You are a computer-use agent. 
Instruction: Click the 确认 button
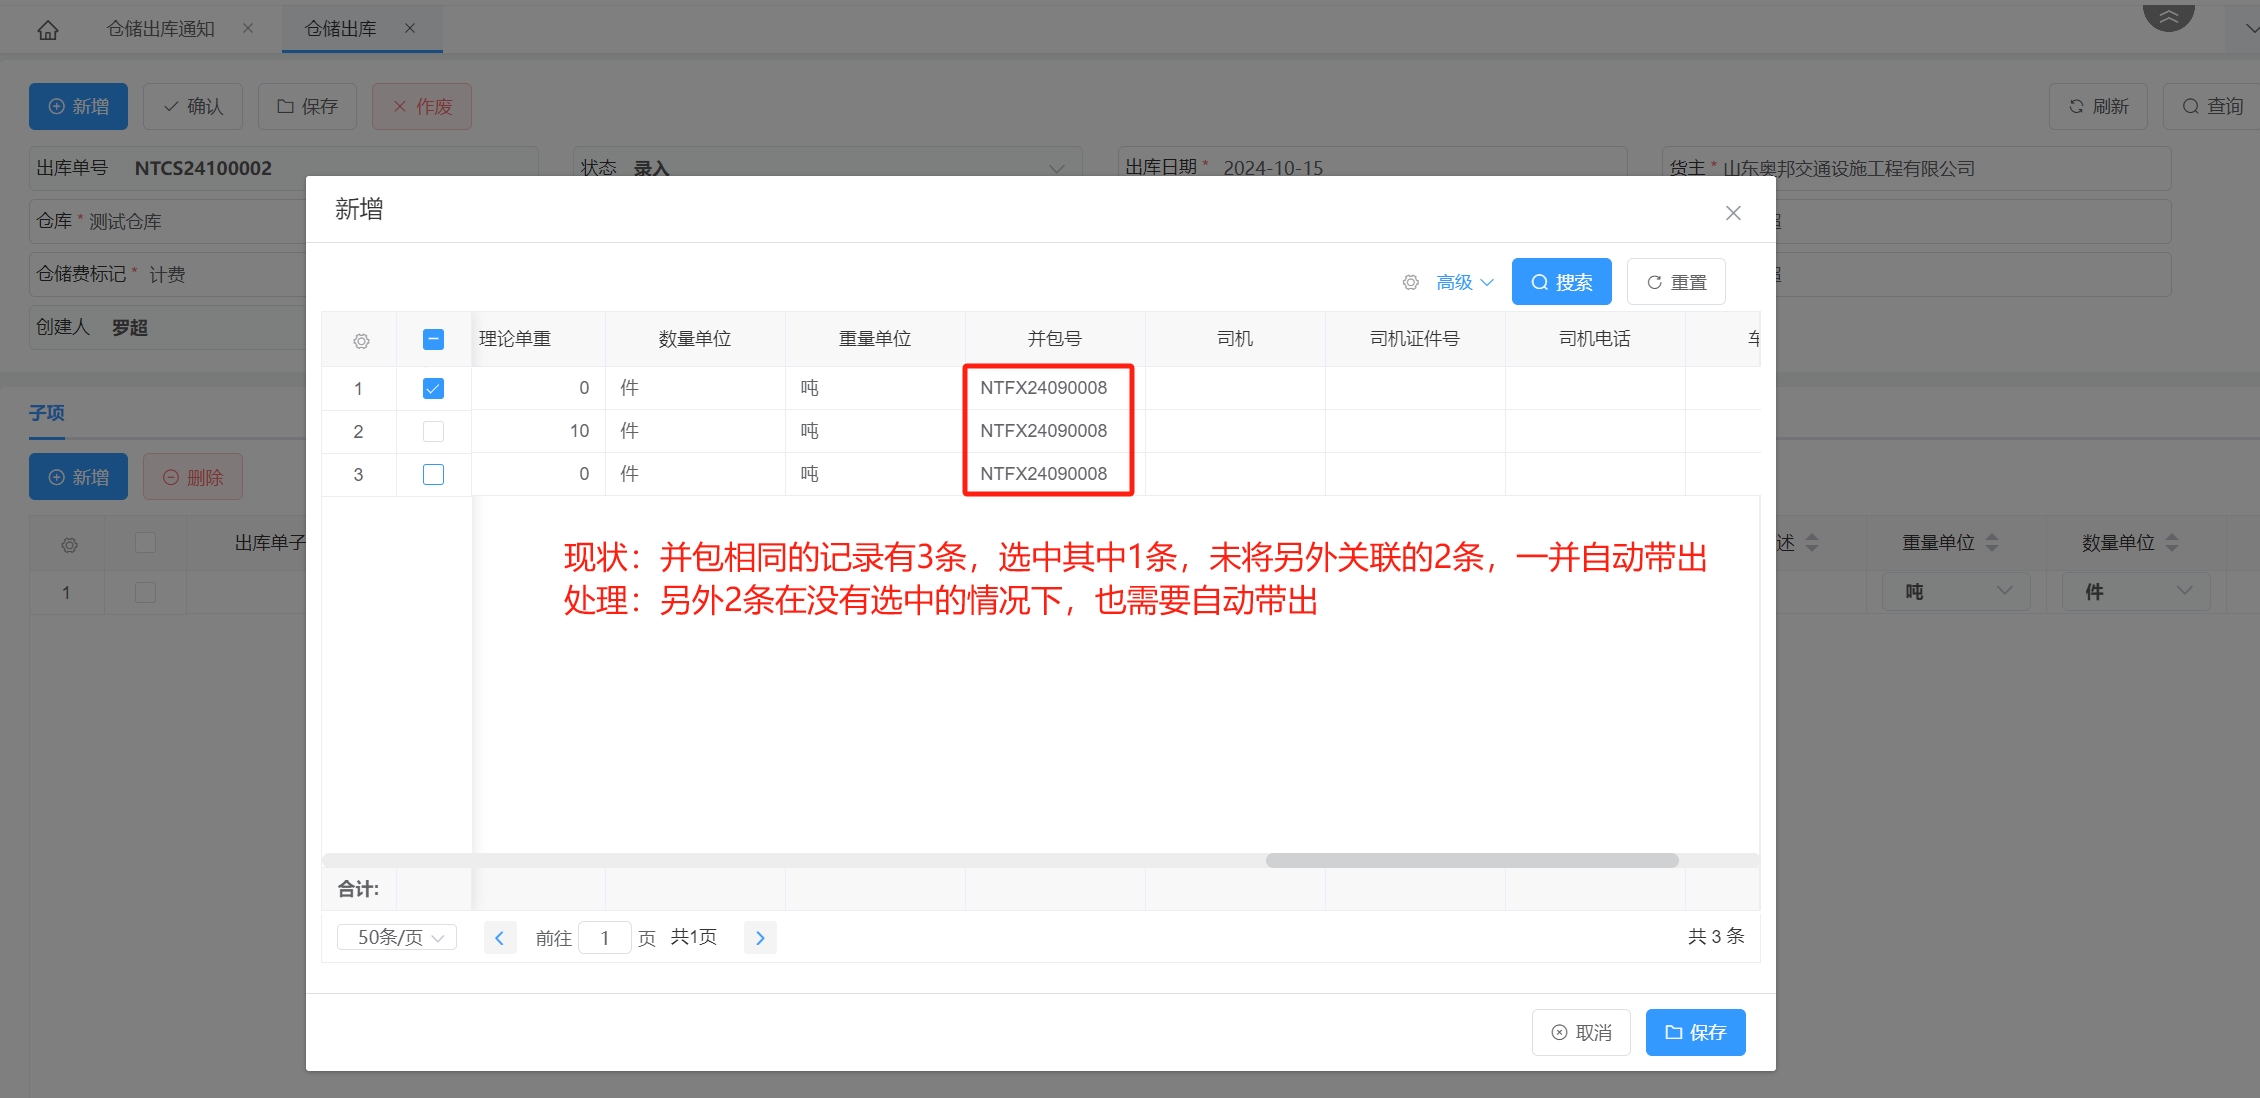pos(193,106)
